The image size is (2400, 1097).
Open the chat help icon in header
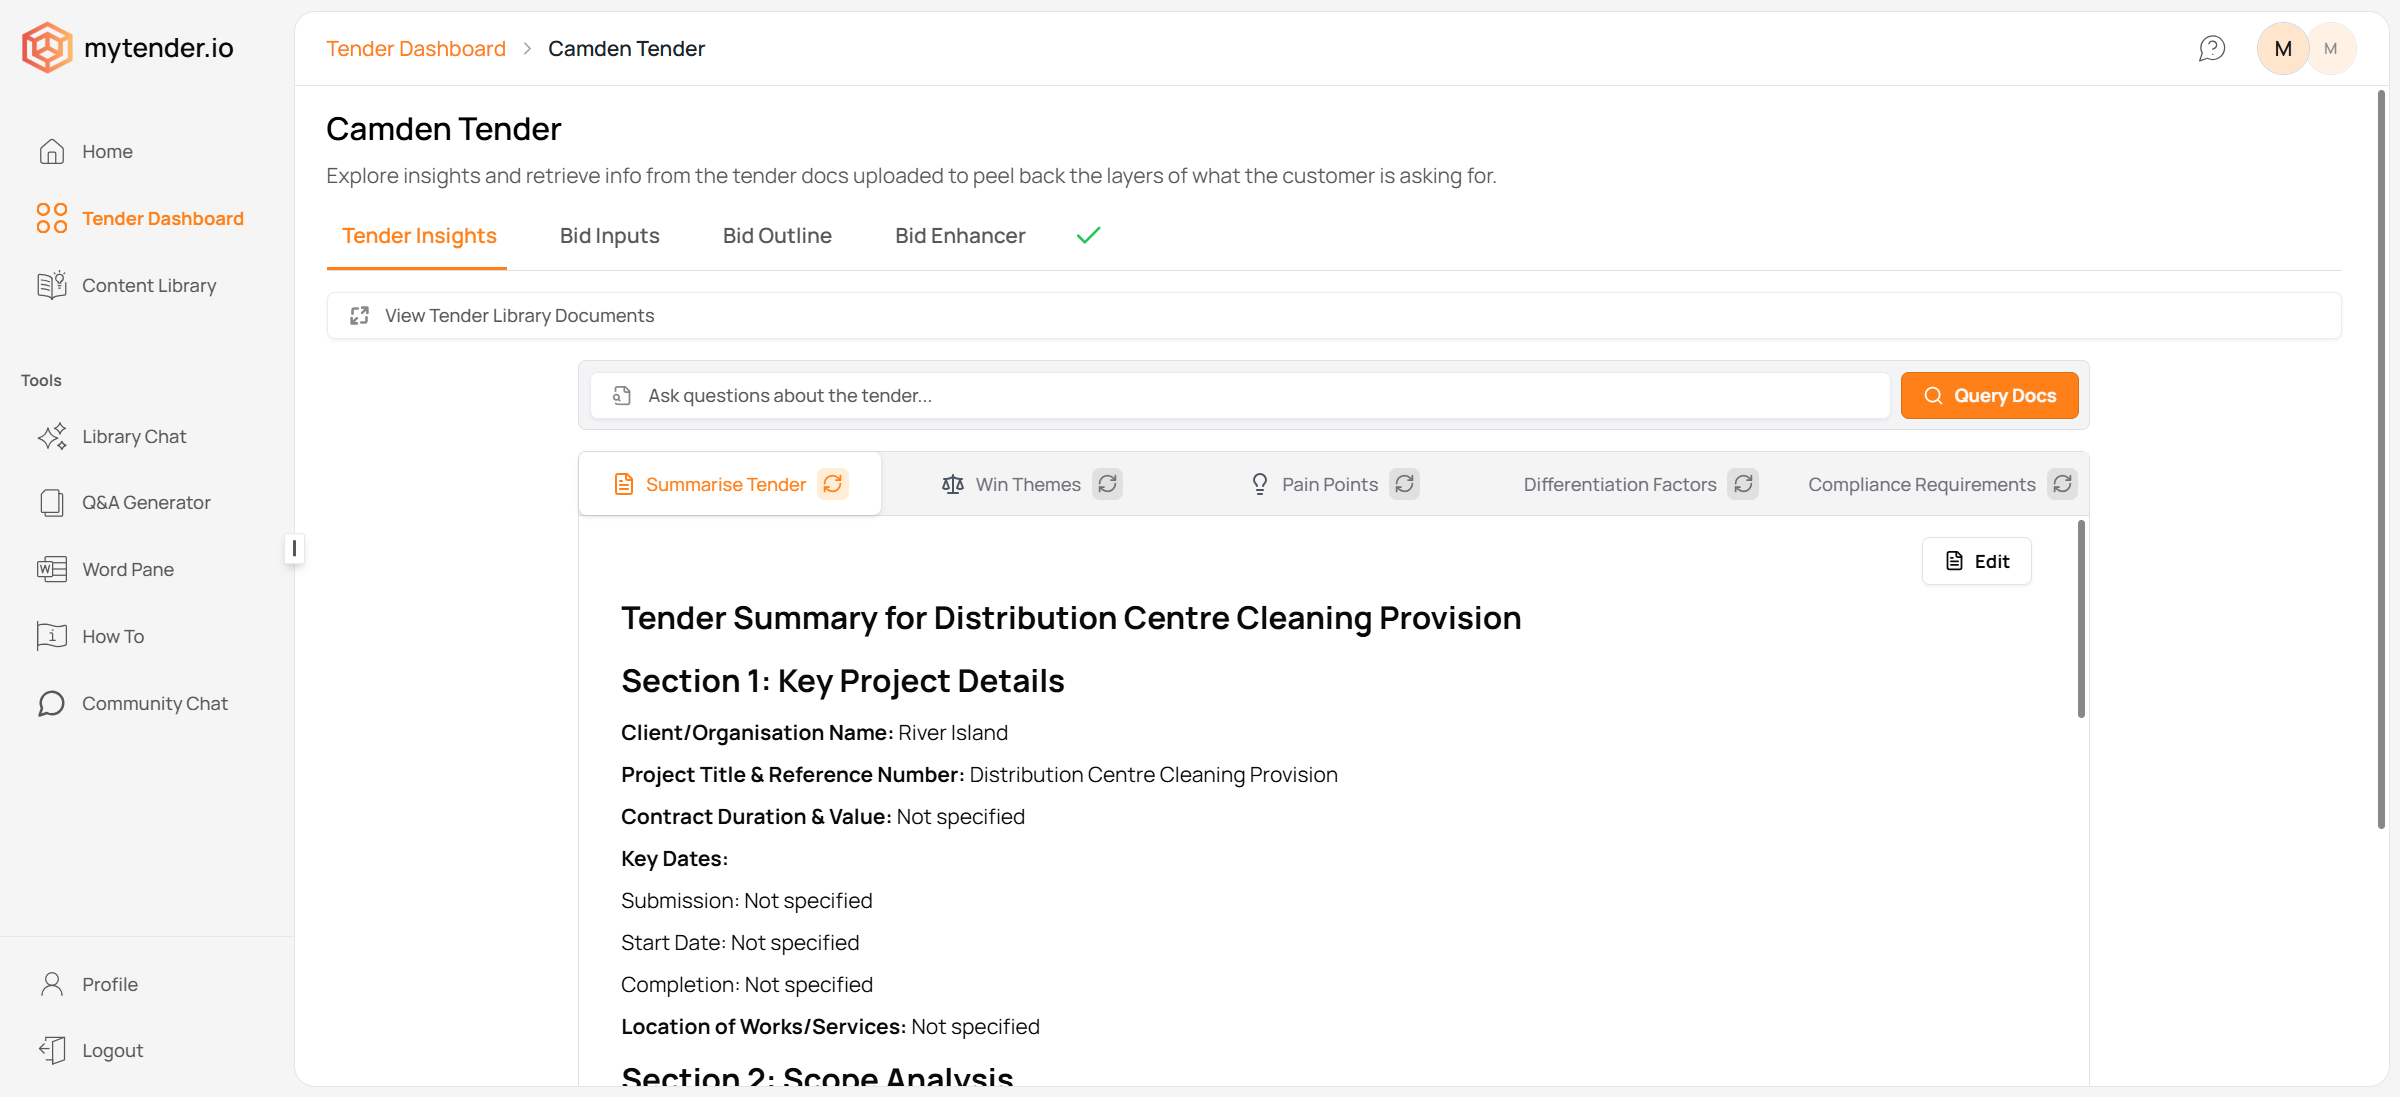tap(2212, 48)
